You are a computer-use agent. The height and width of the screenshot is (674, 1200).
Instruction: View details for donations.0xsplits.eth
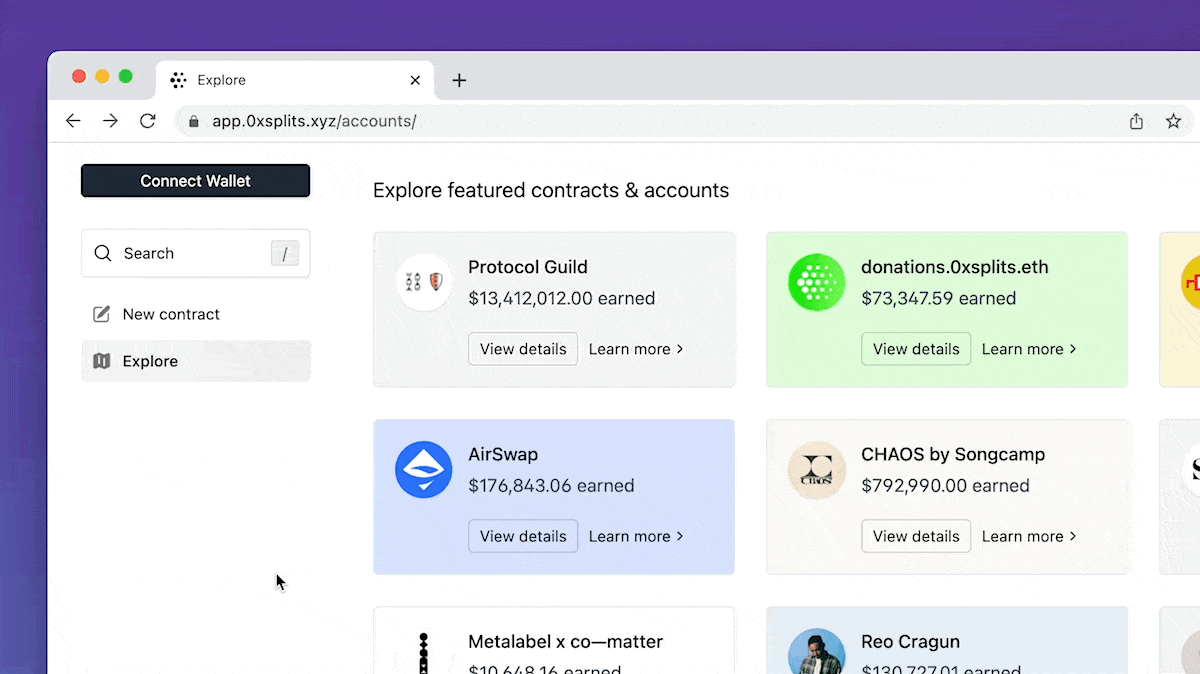click(x=916, y=349)
